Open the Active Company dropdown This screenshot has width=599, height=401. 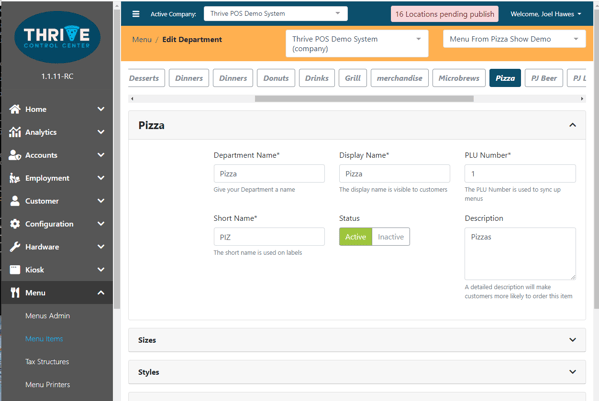[x=275, y=14]
